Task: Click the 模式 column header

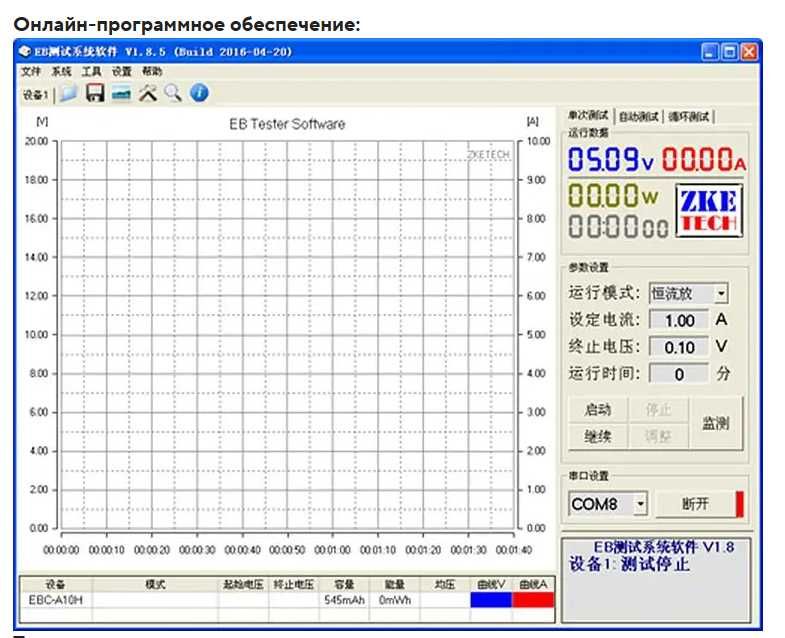Action: pyautogui.click(x=155, y=584)
